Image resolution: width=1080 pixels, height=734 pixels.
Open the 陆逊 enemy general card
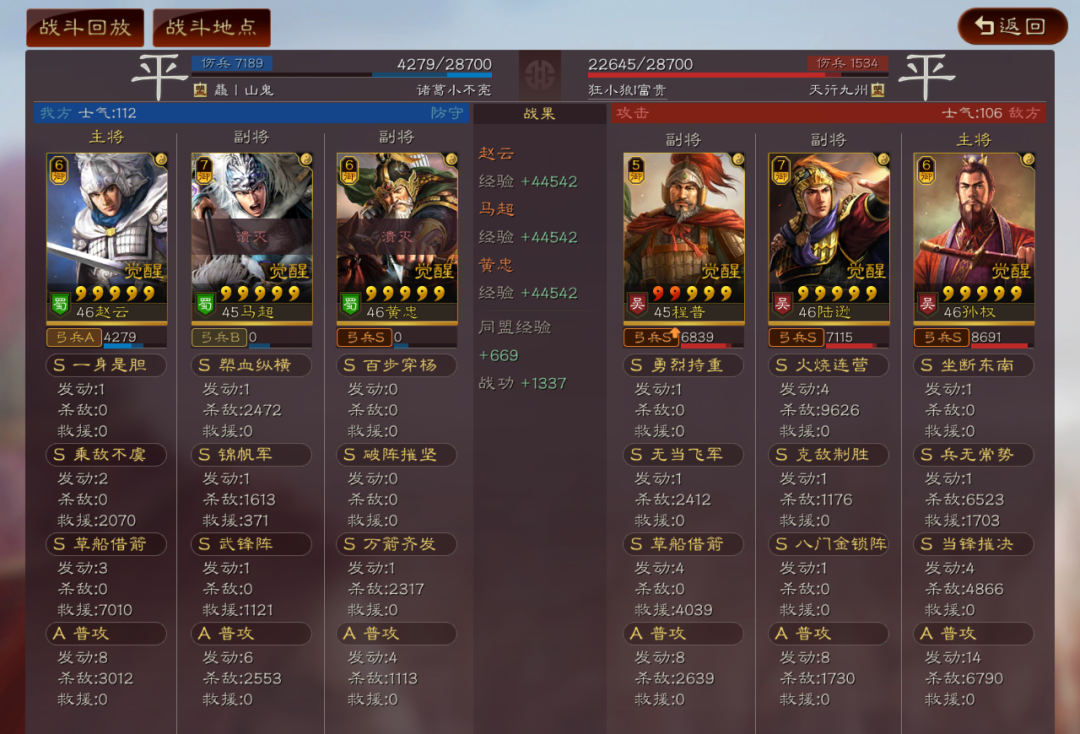pos(829,238)
